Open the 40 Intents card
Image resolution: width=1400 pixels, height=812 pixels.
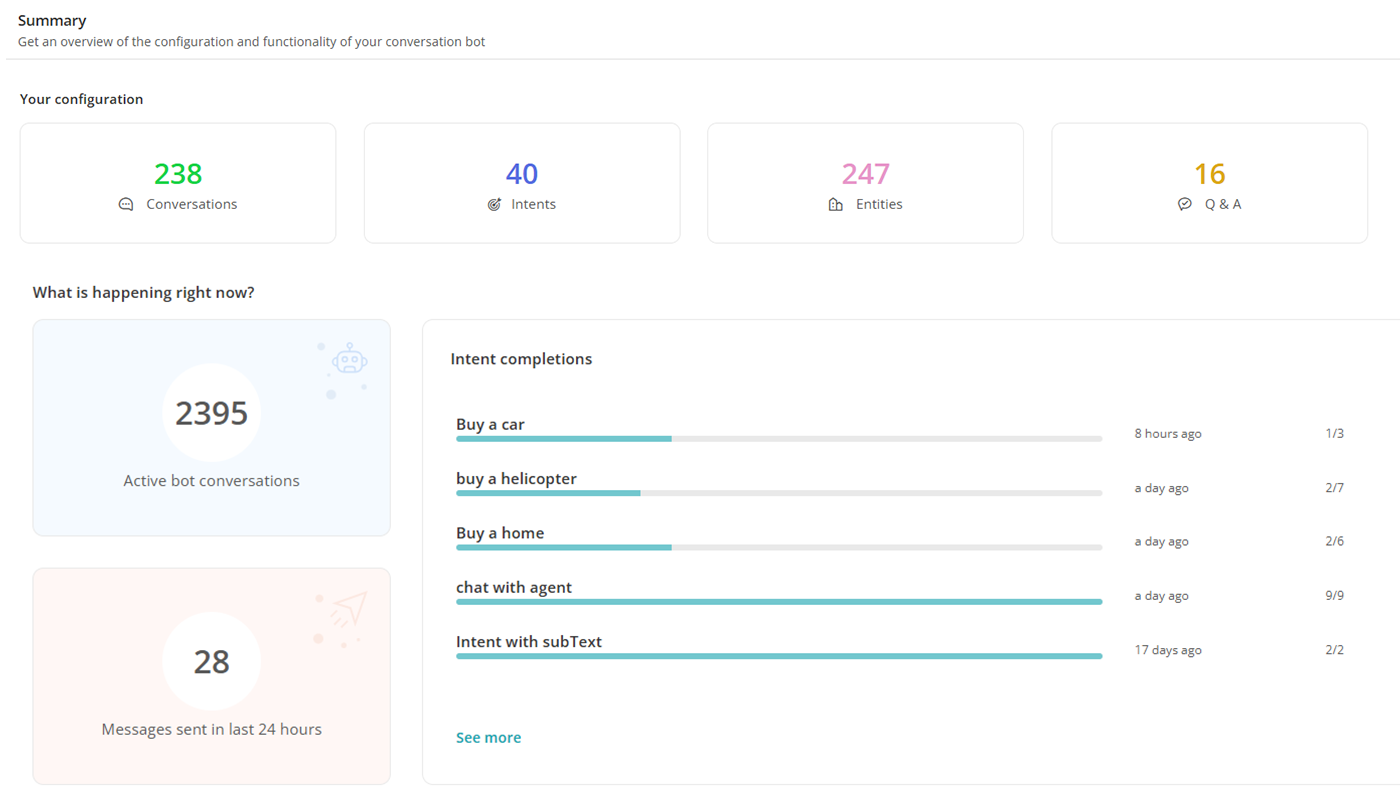pyautogui.click(x=522, y=183)
